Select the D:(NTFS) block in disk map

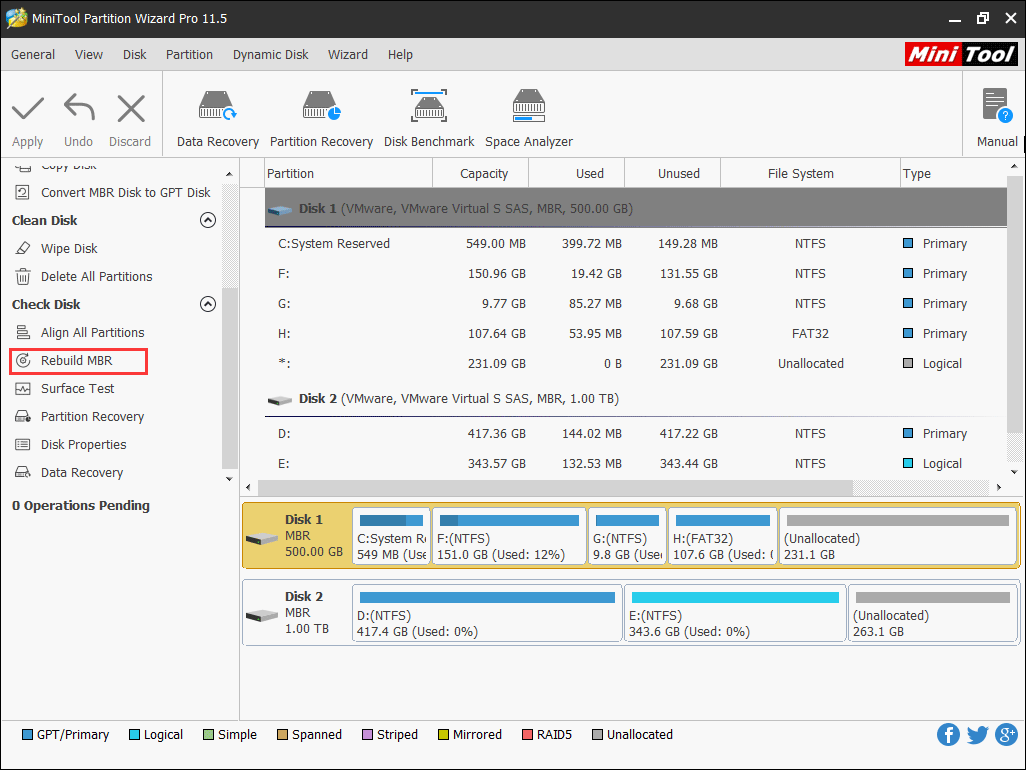pos(487,613)
